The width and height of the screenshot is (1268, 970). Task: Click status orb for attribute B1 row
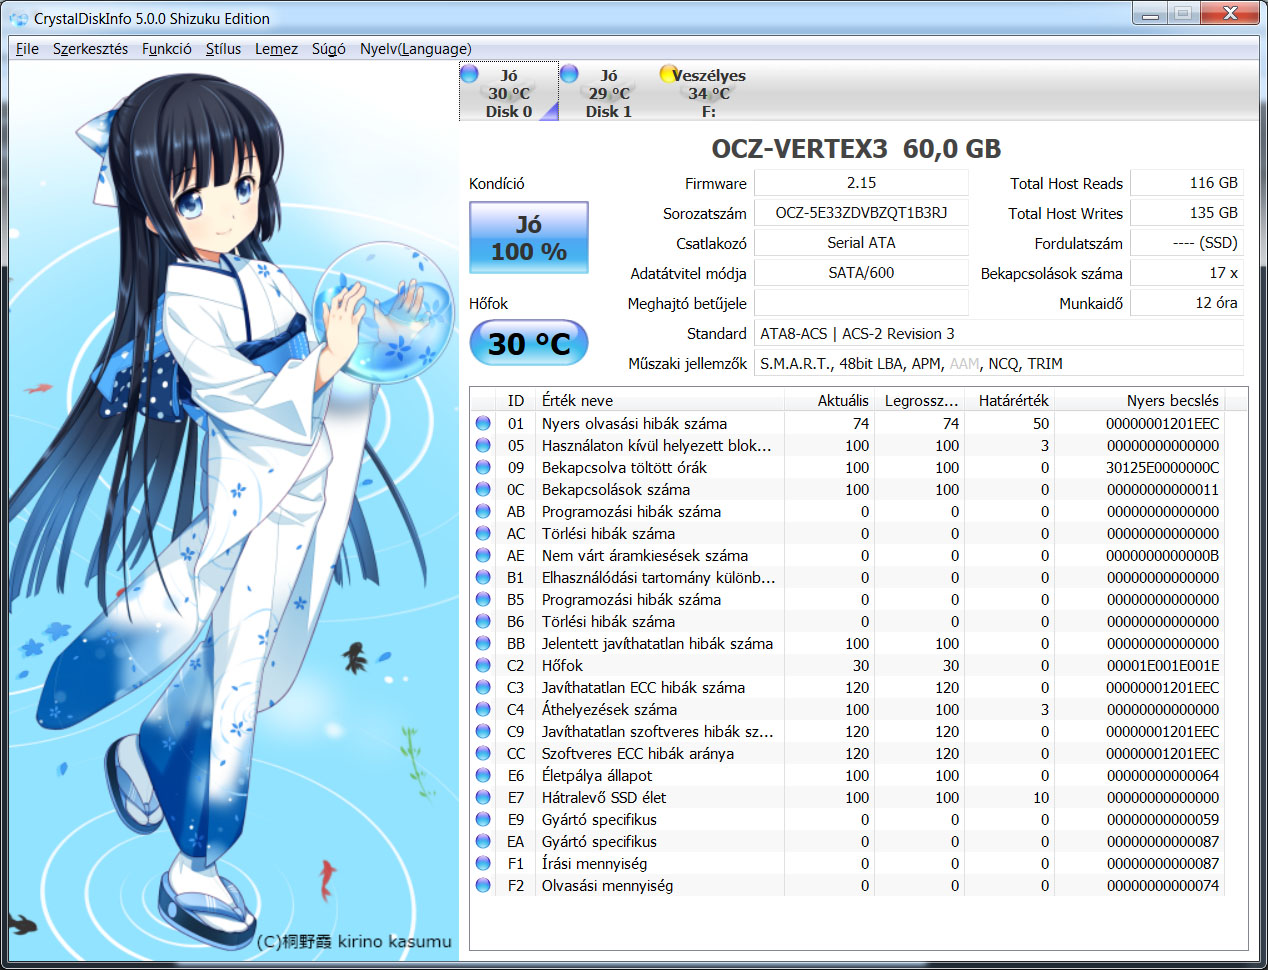[483, 577]
